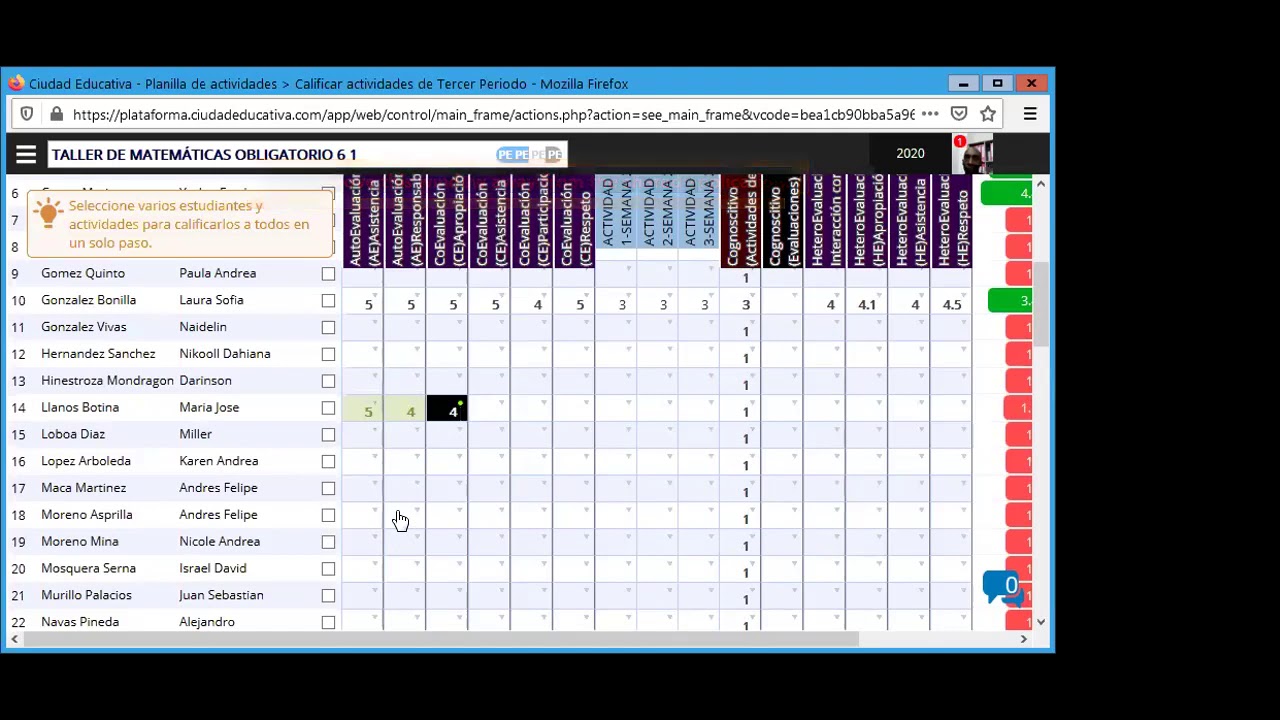Click the lightbulb tip icon

pos(48,212)
